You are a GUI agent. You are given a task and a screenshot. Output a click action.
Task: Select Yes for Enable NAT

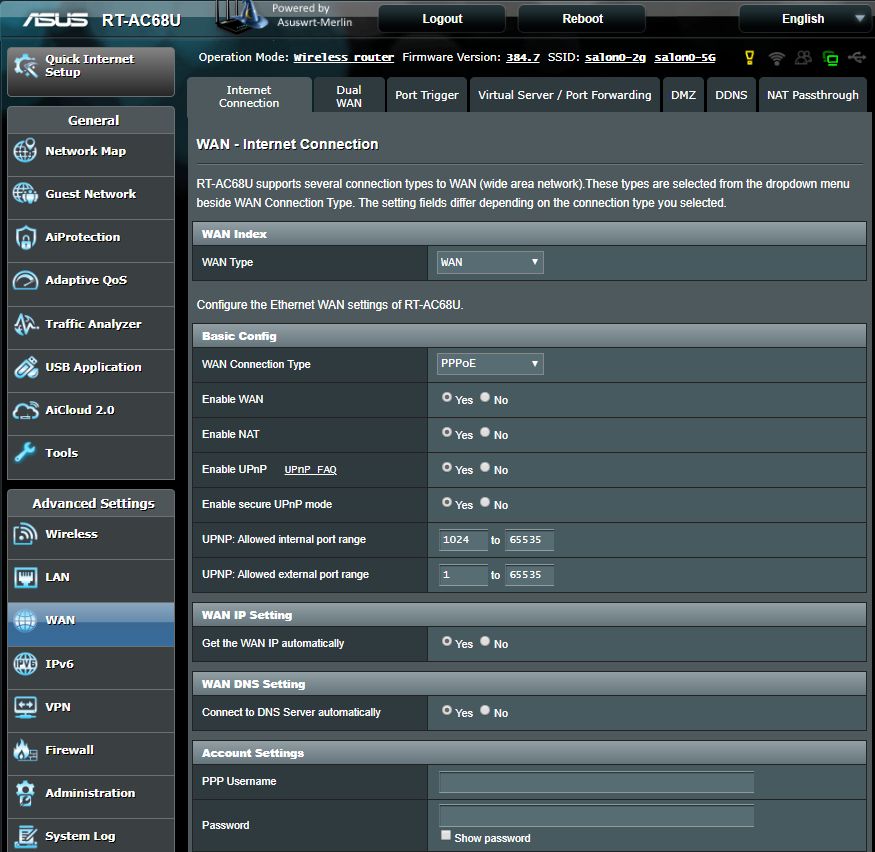(446, 432)
